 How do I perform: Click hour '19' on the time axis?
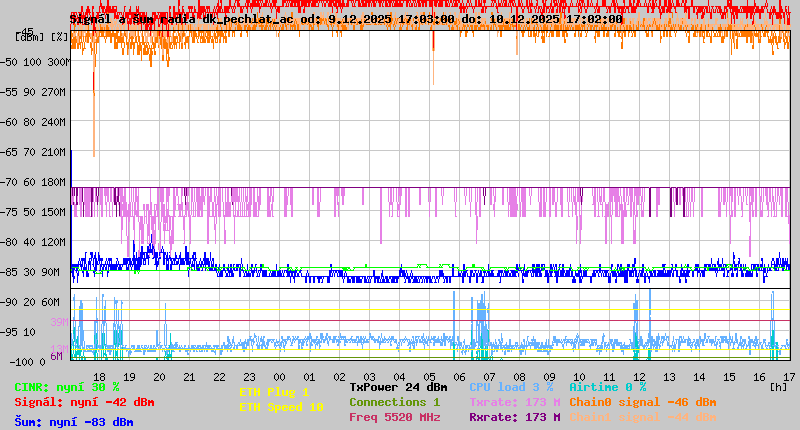click(x=130, y=377)
